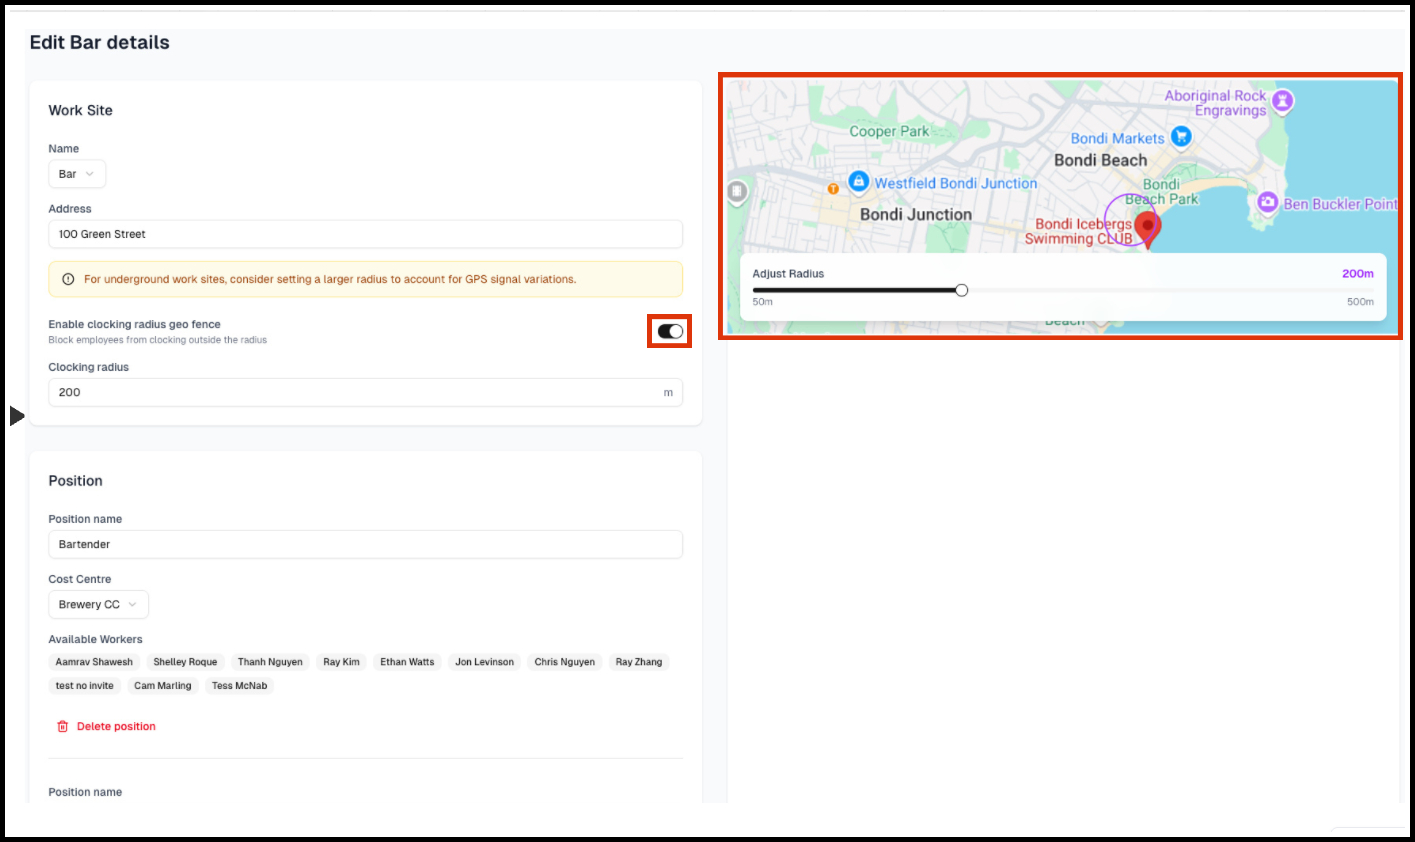Screen dimensions: 1415x842
Task: Select the Ethan Watts worker tag
Action: click(x=407, y=662)
